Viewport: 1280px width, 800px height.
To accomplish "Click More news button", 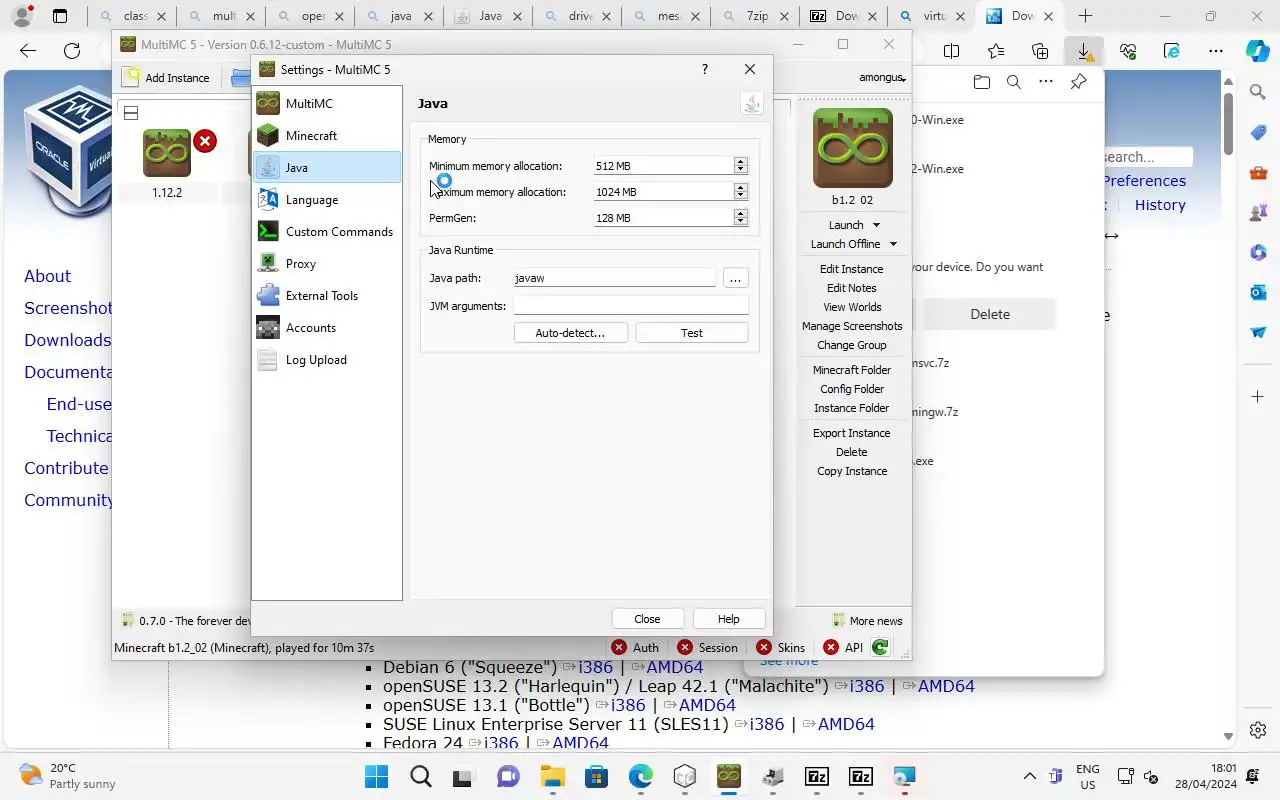I will tap(866, 620).
